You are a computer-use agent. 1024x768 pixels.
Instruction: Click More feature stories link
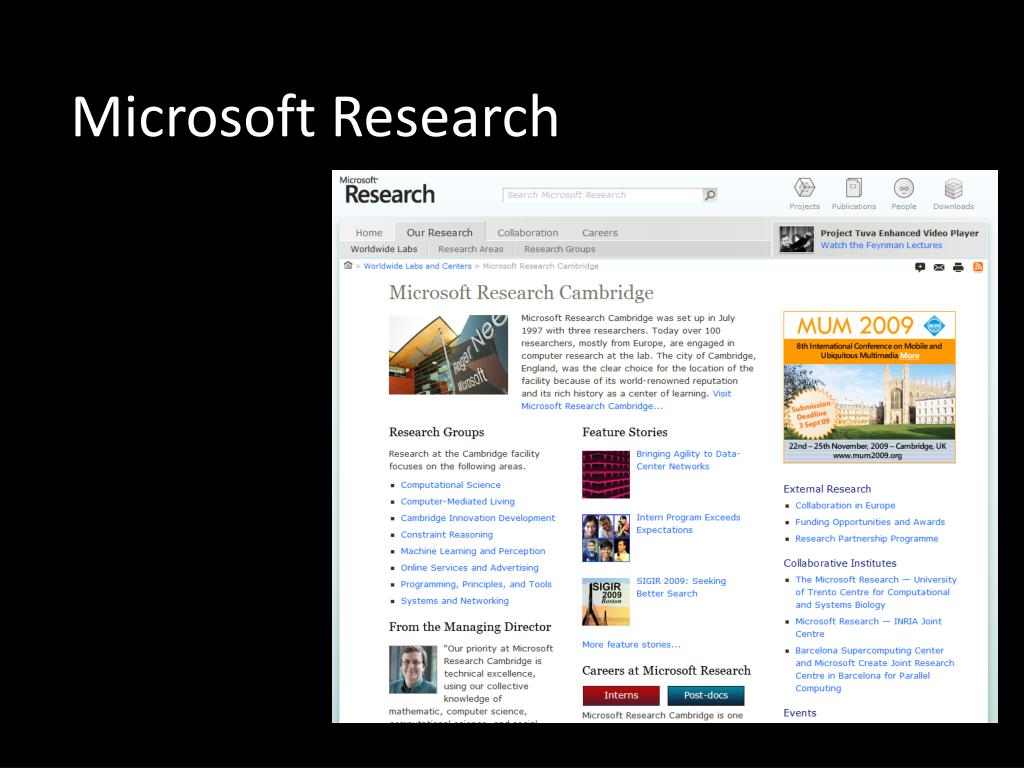pos(631,645)
